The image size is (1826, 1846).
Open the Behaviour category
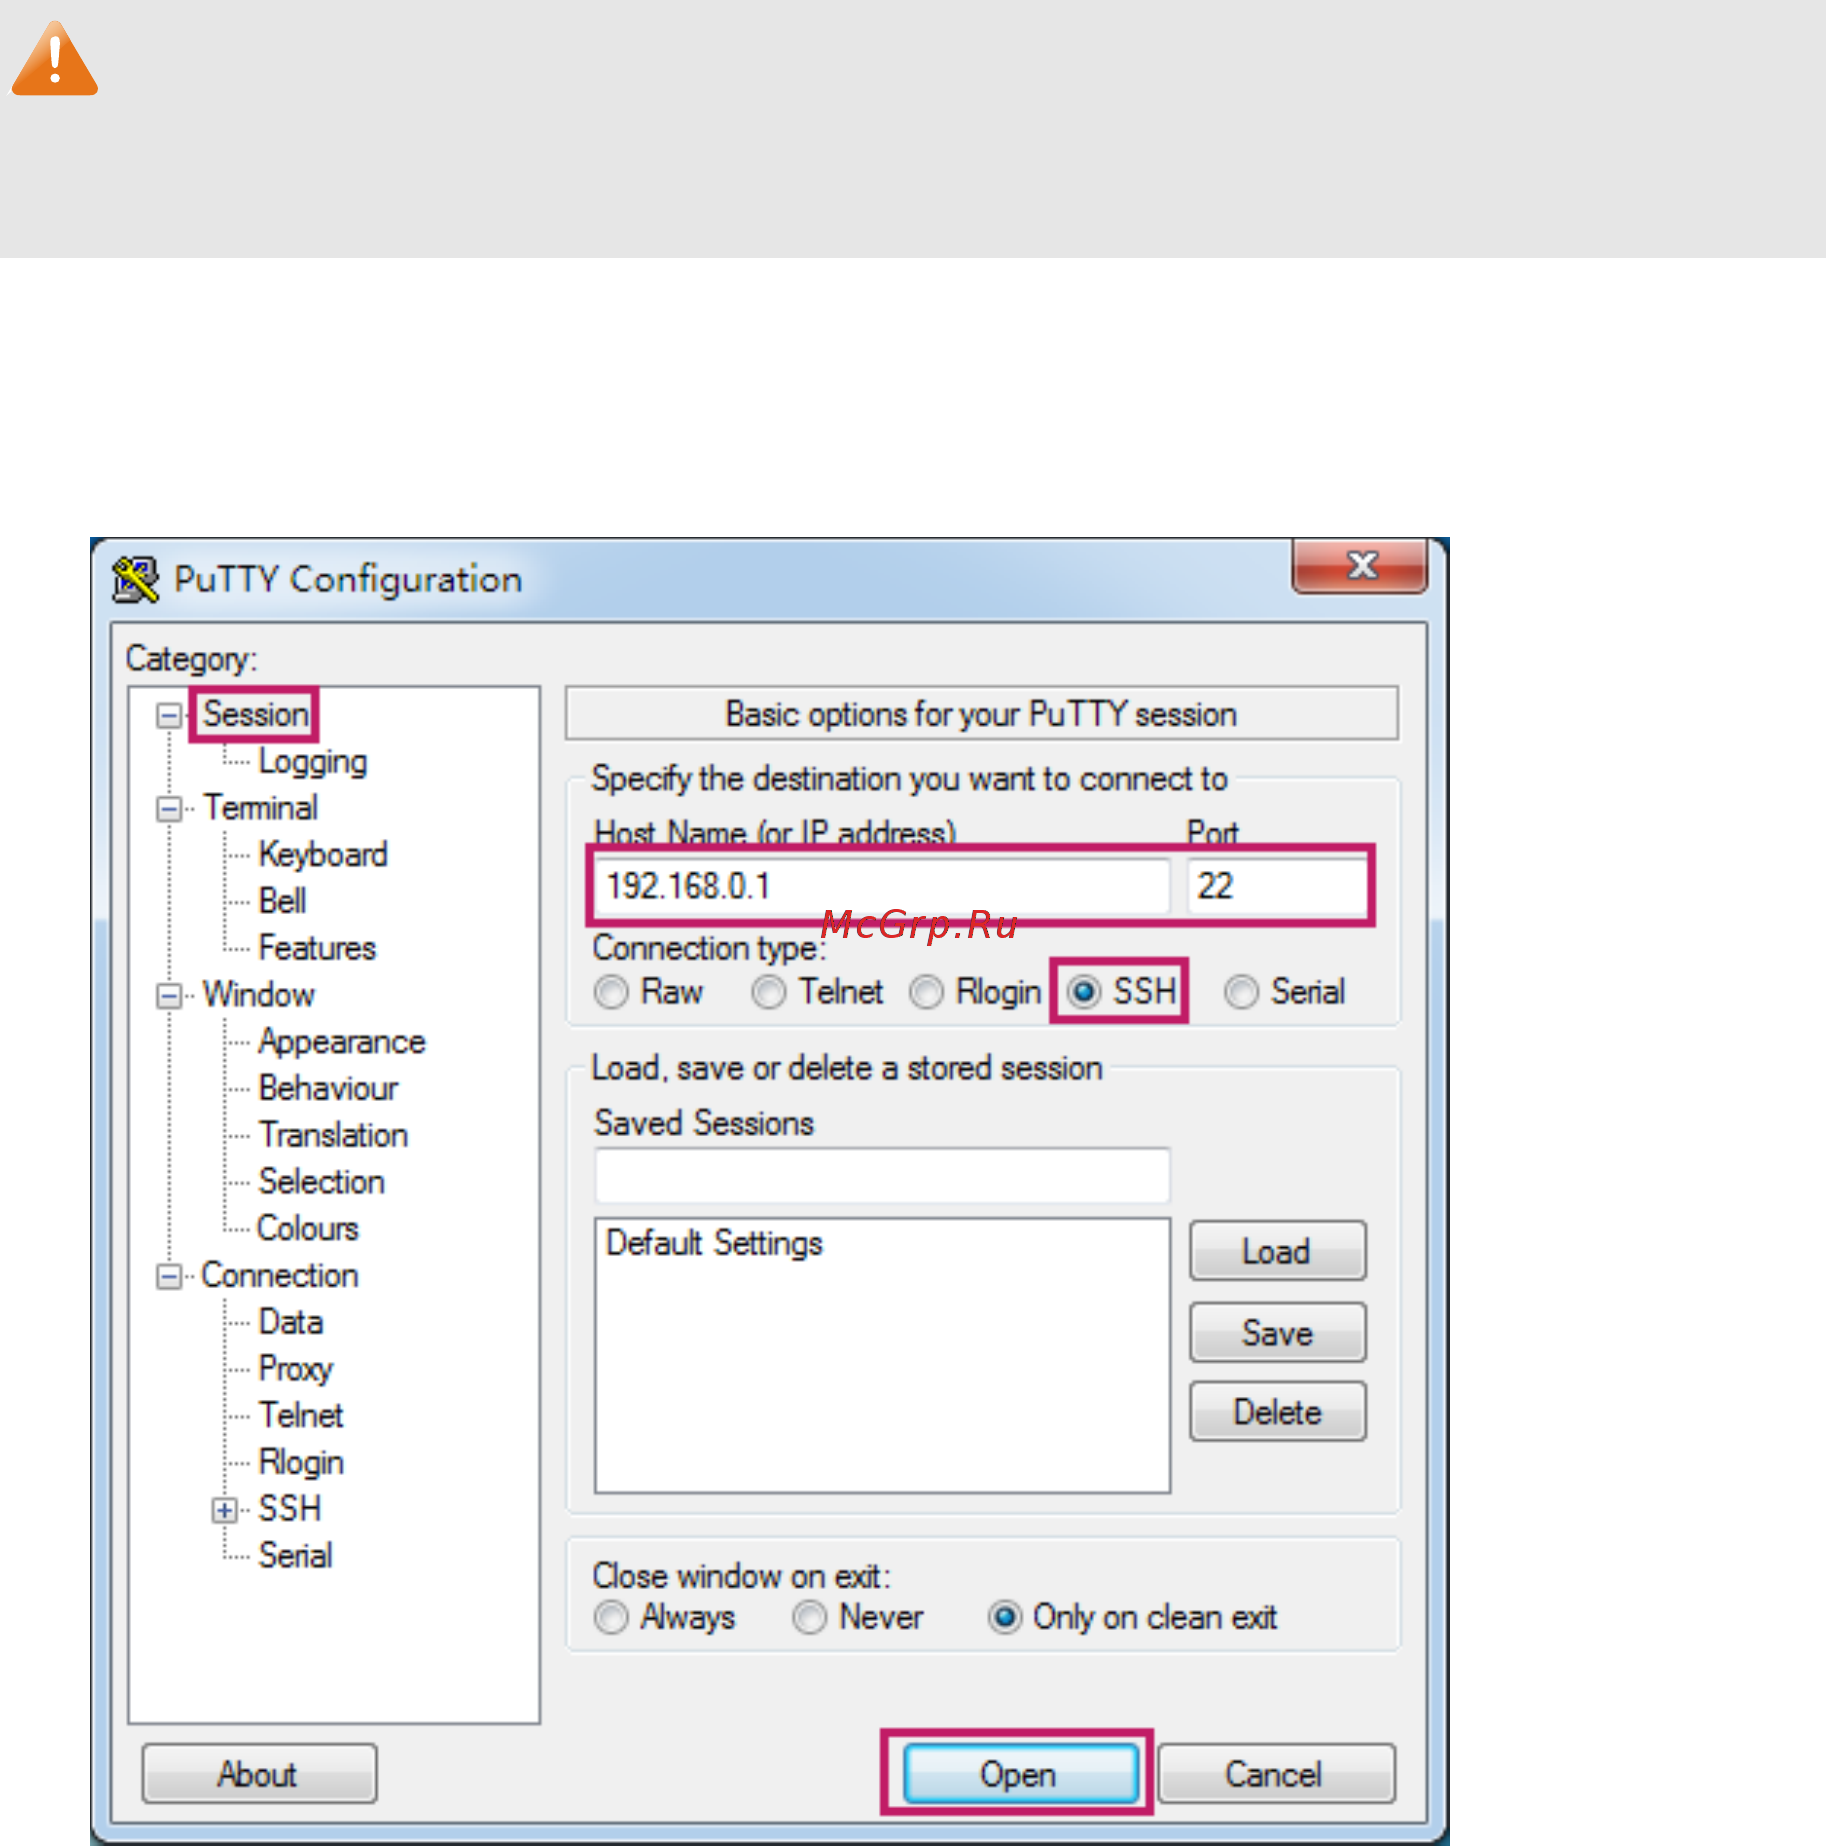(328, 1088)
